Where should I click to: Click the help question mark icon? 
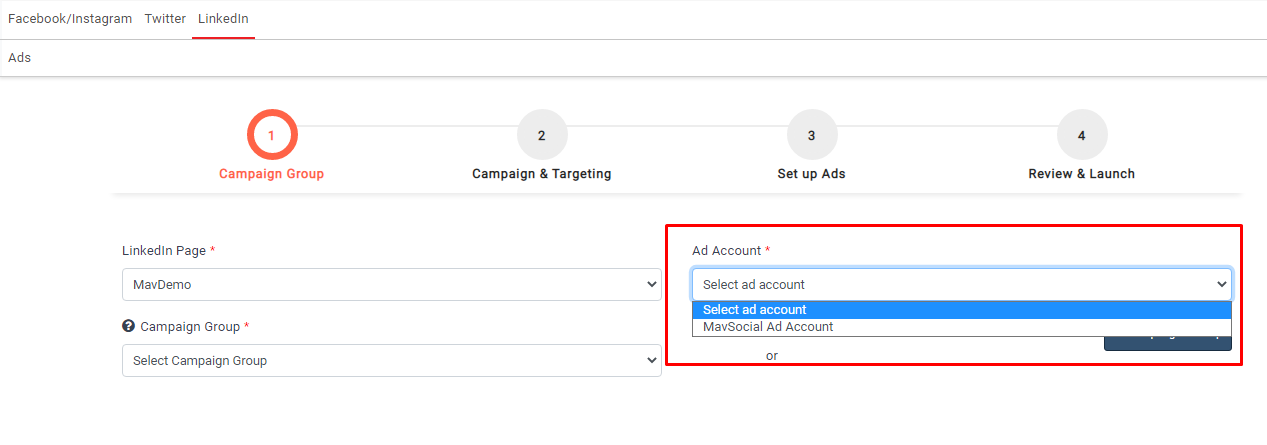(x=128, y=326)
